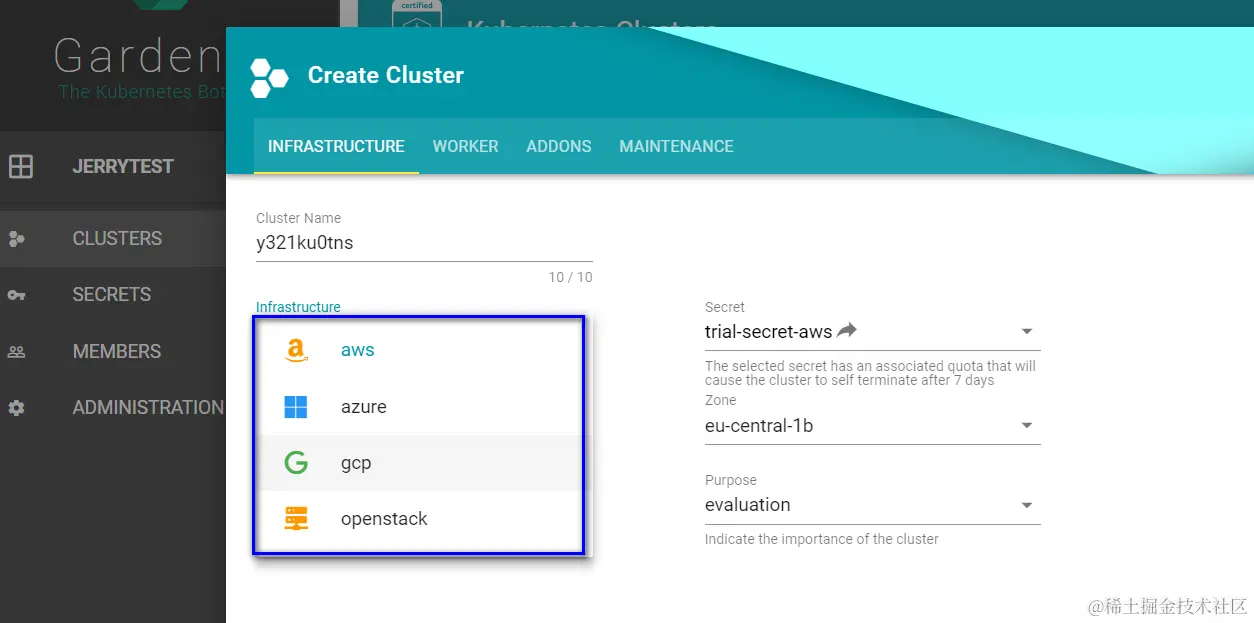Open the Maintenance tab
This screenshot has height=623, width=1254.
click(676, 146)
